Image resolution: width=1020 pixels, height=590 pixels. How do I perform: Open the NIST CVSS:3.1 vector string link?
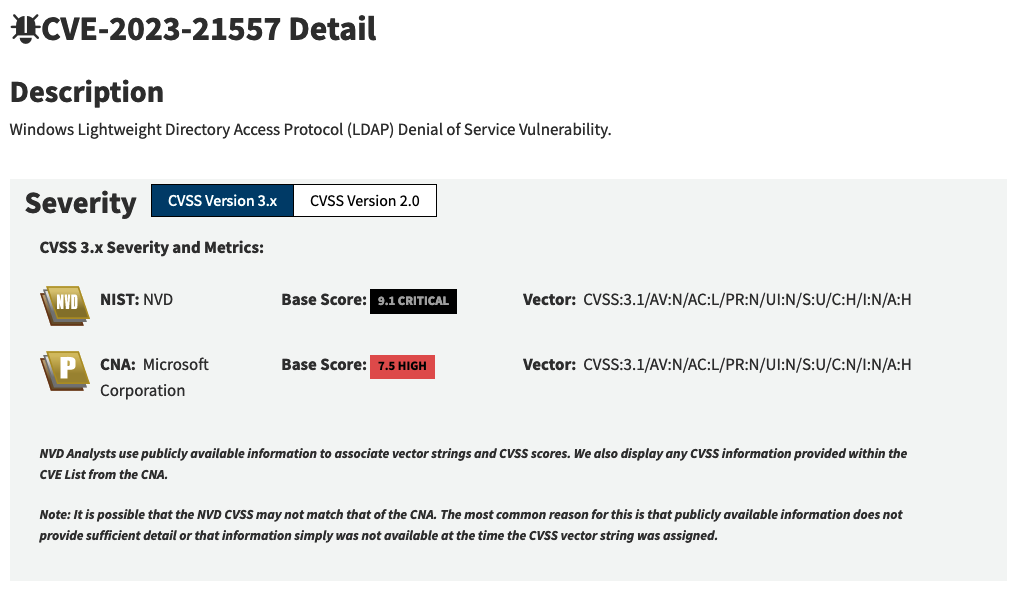point(747,299)
